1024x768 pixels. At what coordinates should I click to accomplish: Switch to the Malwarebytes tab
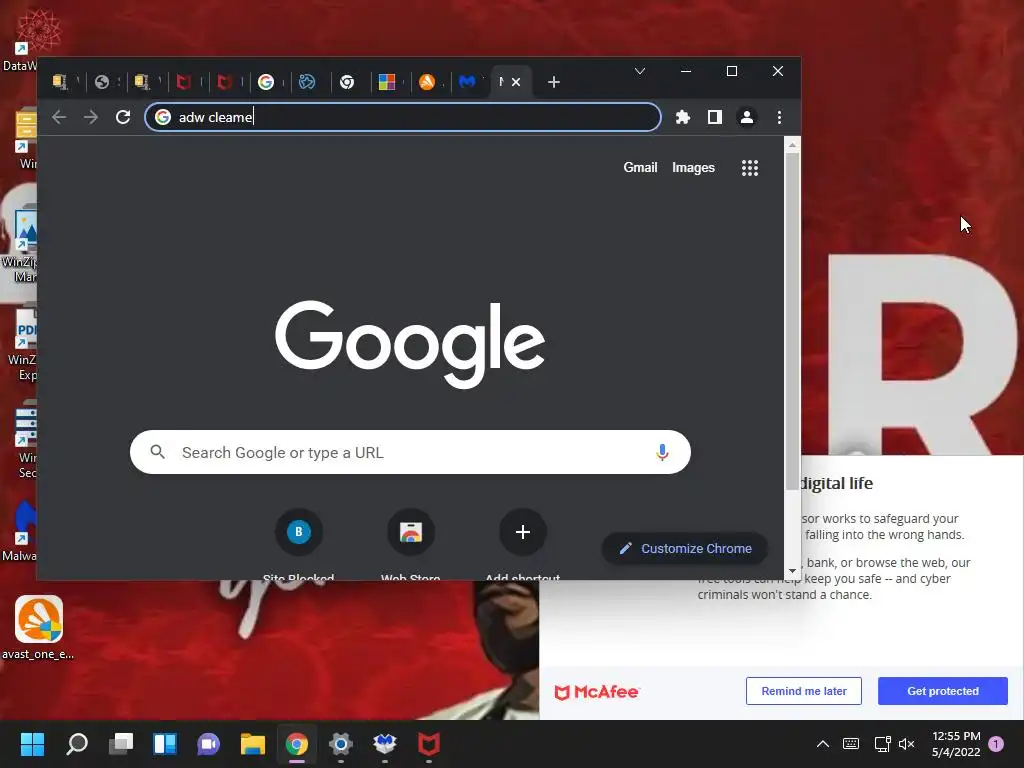(468, 82)
